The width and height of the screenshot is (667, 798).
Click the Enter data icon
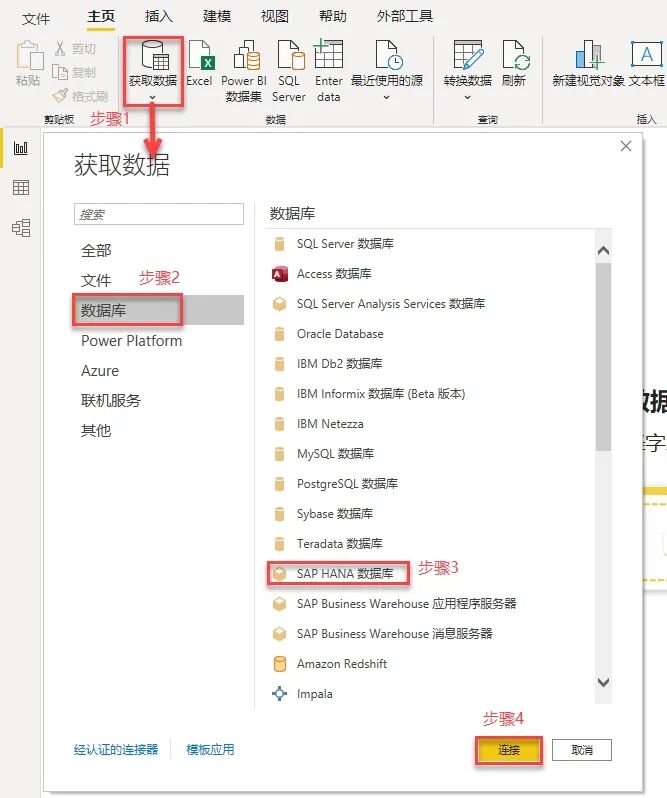click(x=328, y=54)
